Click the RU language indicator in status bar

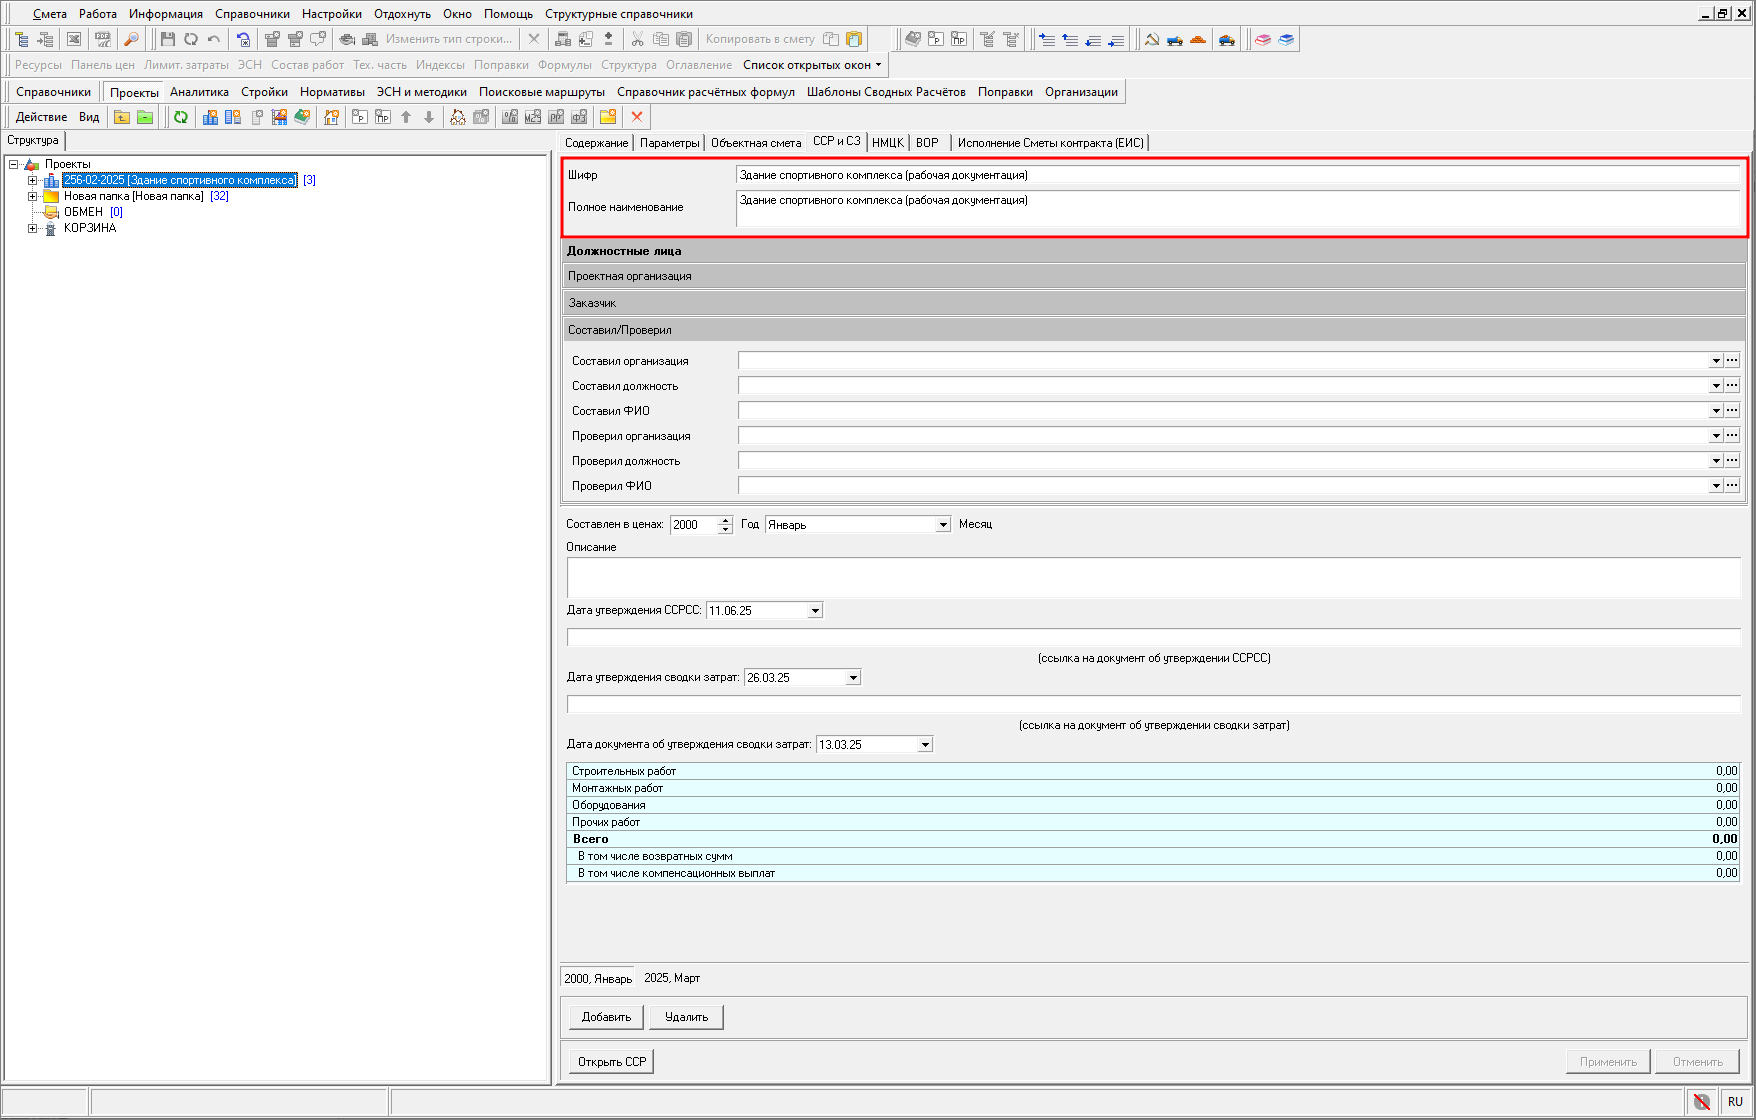pos(1735,1101)
